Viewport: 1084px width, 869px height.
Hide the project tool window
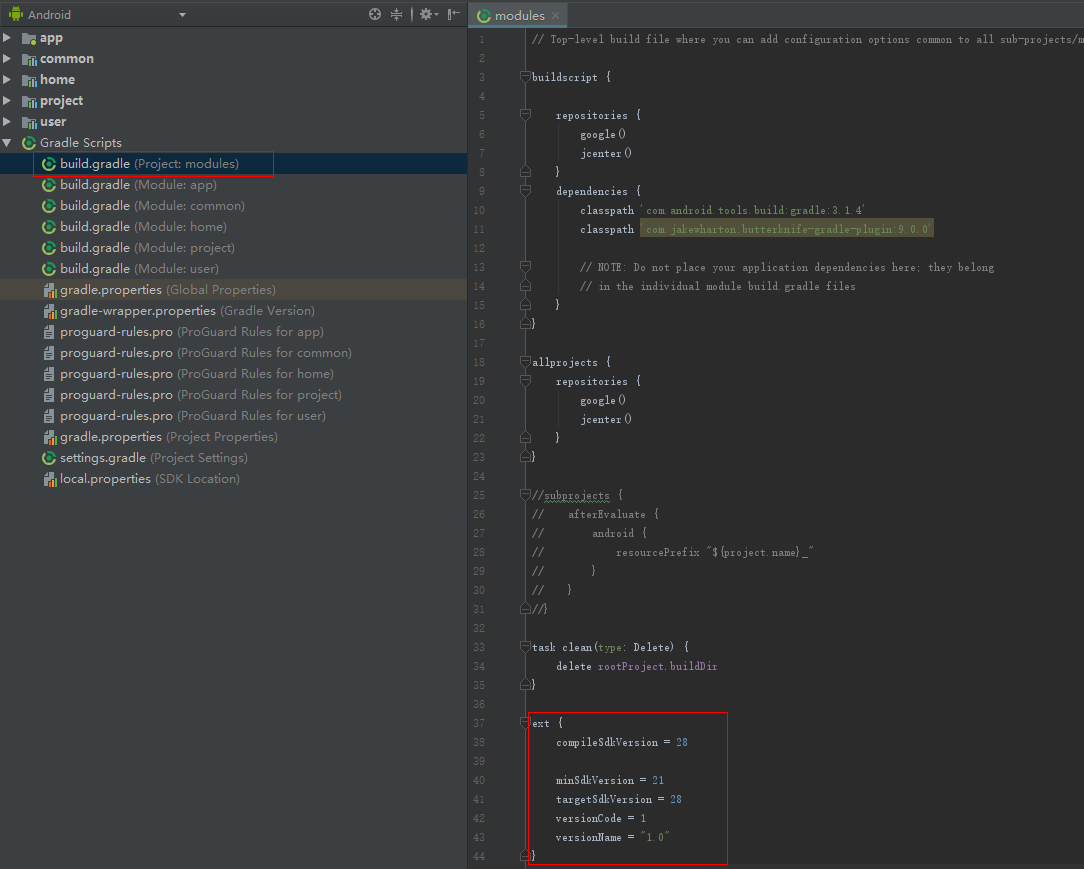click(454, 14)
